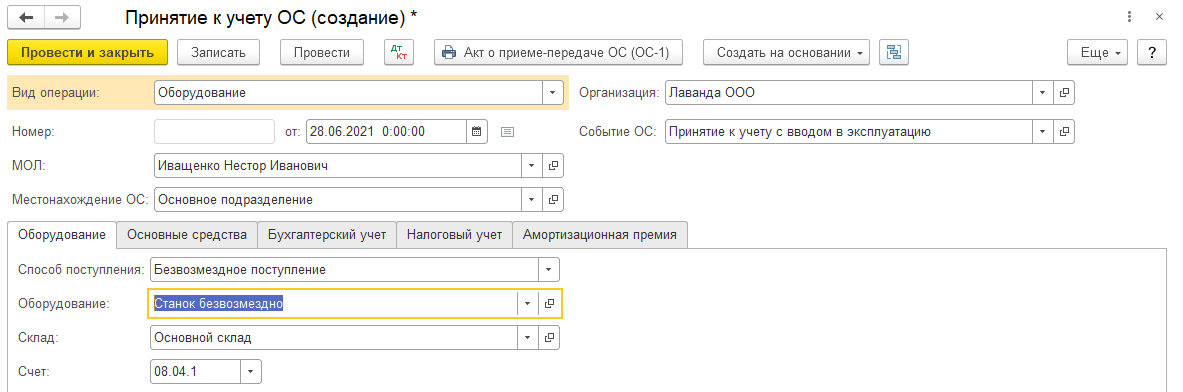Open the Еще menu

point(1097,52)
